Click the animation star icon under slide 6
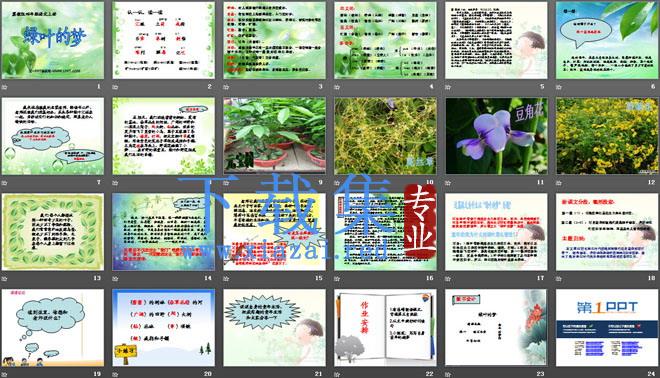This screenshot has width=660, height=378. [559, 87]
